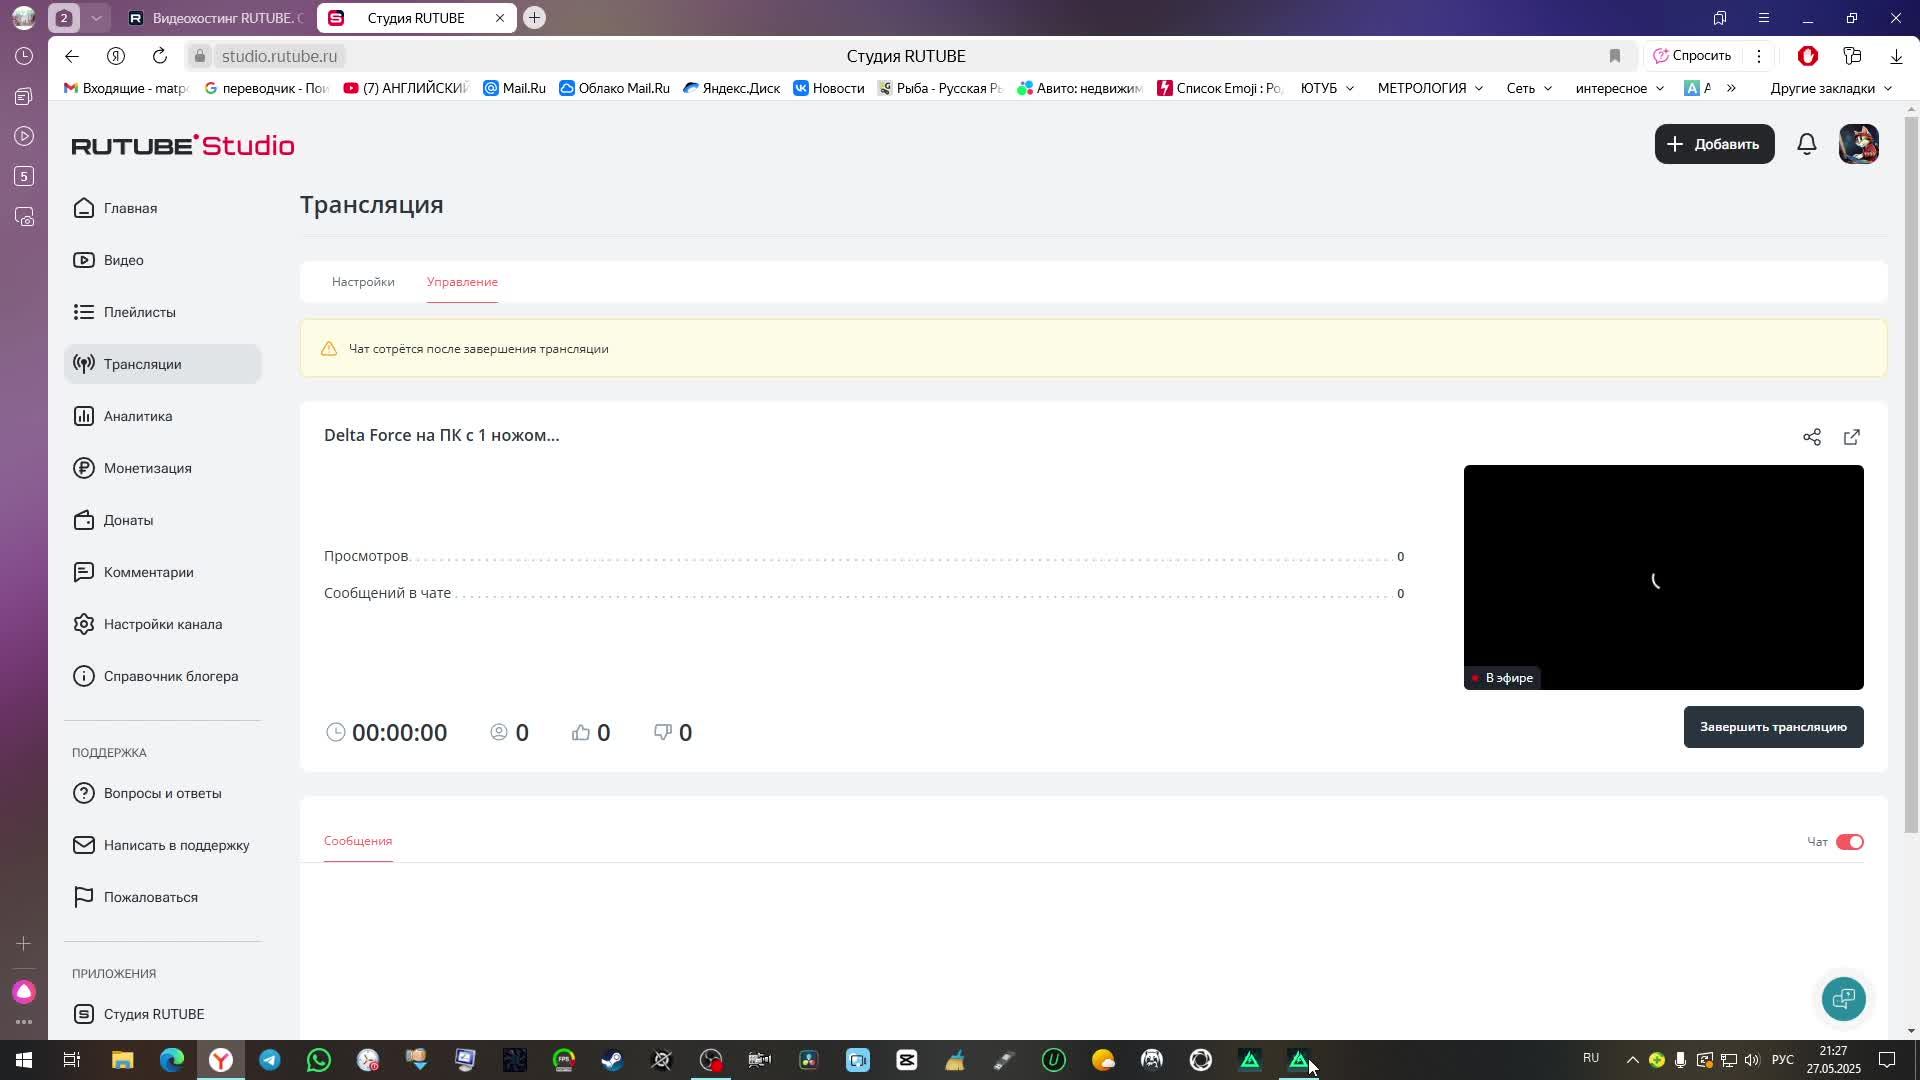Close the Студия RUTUBE tab
This screenshot has height=1080, width=1920.
point(500,18)
